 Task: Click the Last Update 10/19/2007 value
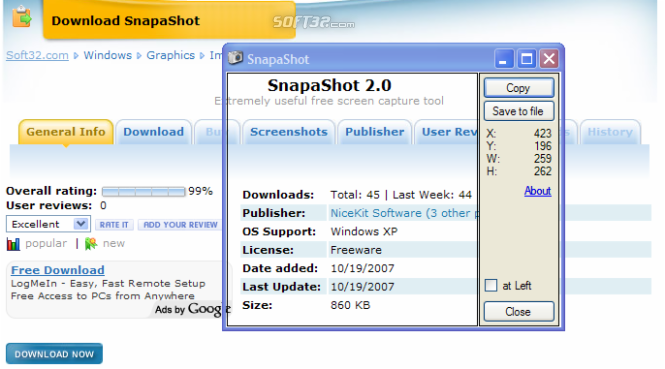[362, 287]
